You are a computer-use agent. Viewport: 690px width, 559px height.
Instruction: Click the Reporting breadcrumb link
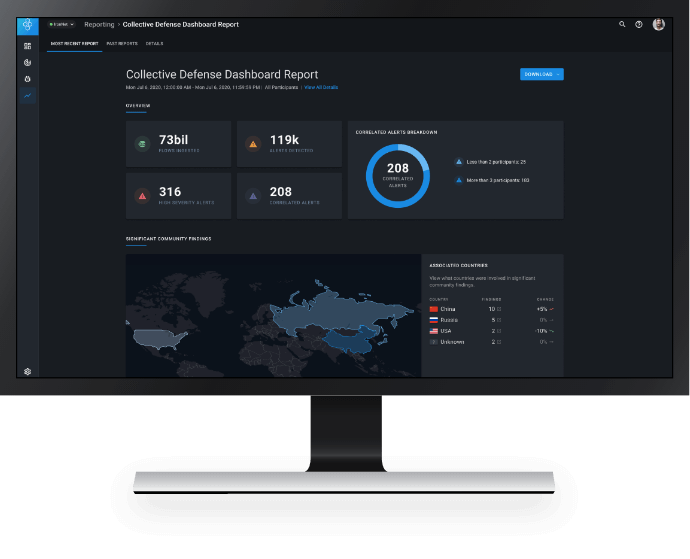pos(99,25)
